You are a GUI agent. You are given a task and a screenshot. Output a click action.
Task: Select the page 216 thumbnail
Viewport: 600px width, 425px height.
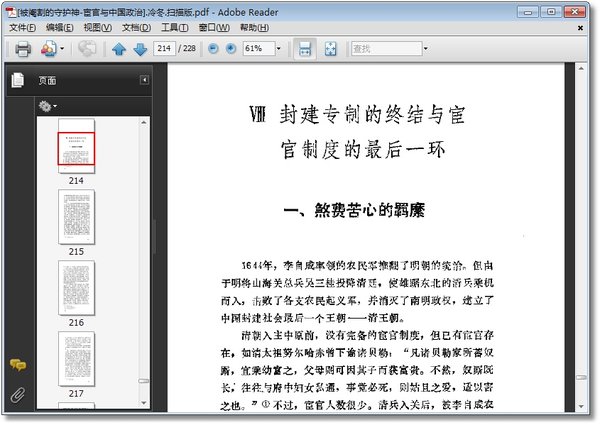pos(76,288)
